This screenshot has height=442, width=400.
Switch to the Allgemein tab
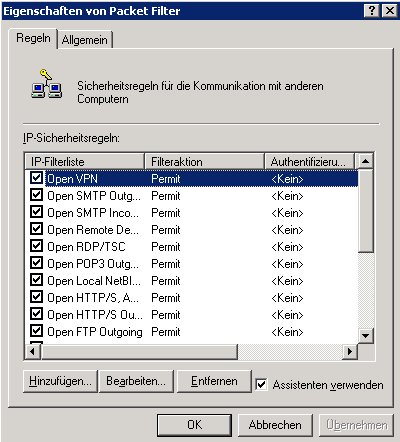(85, 40)
